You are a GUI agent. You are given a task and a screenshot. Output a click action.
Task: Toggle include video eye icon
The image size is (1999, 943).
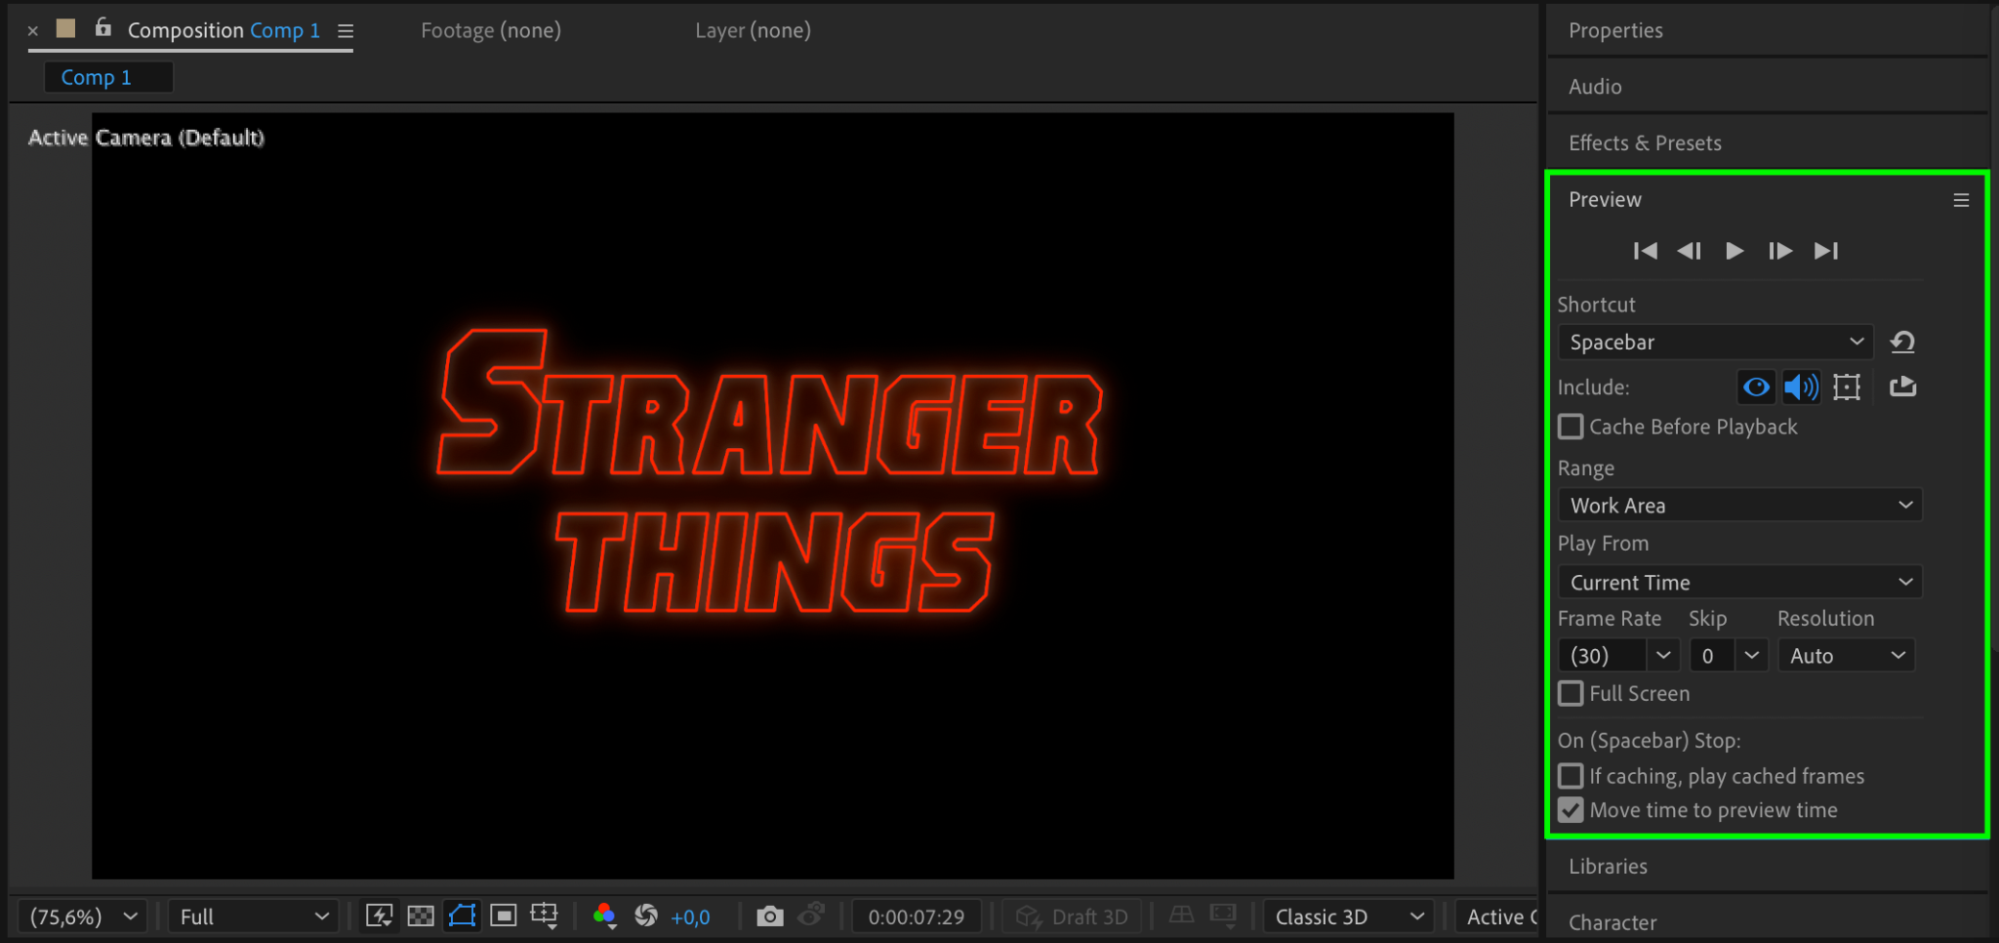[x=1756, y=387]
